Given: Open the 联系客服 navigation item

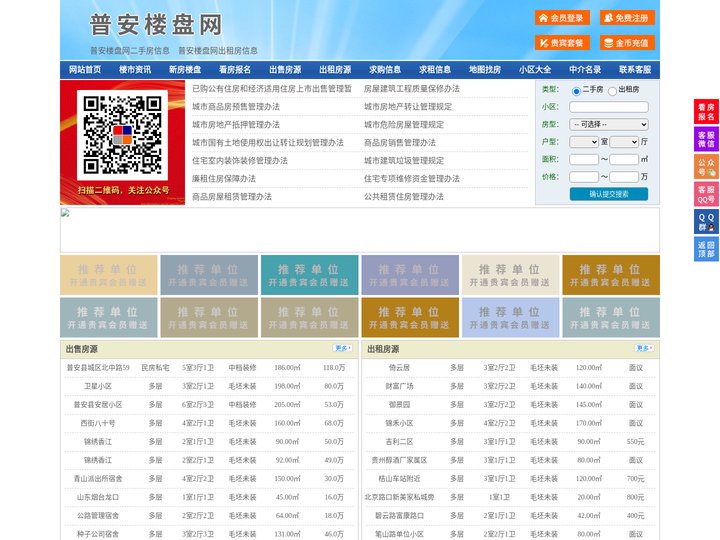Looking at the screenshot, I should click(635, 70).
